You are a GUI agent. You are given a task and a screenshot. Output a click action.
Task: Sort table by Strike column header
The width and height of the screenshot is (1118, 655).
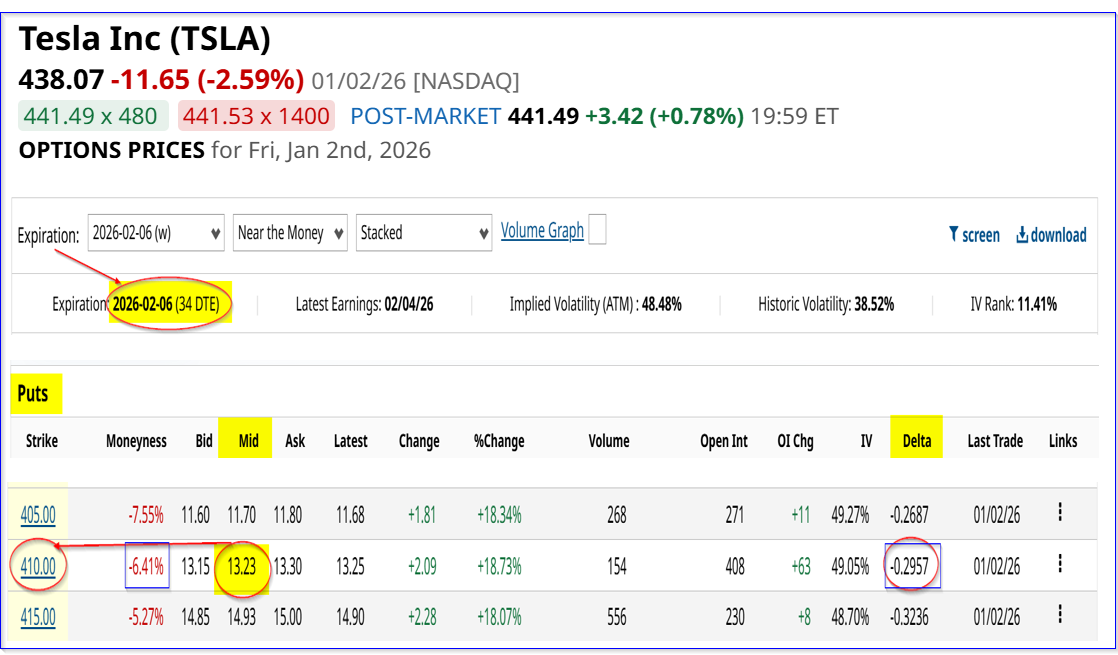pos(41,440)
